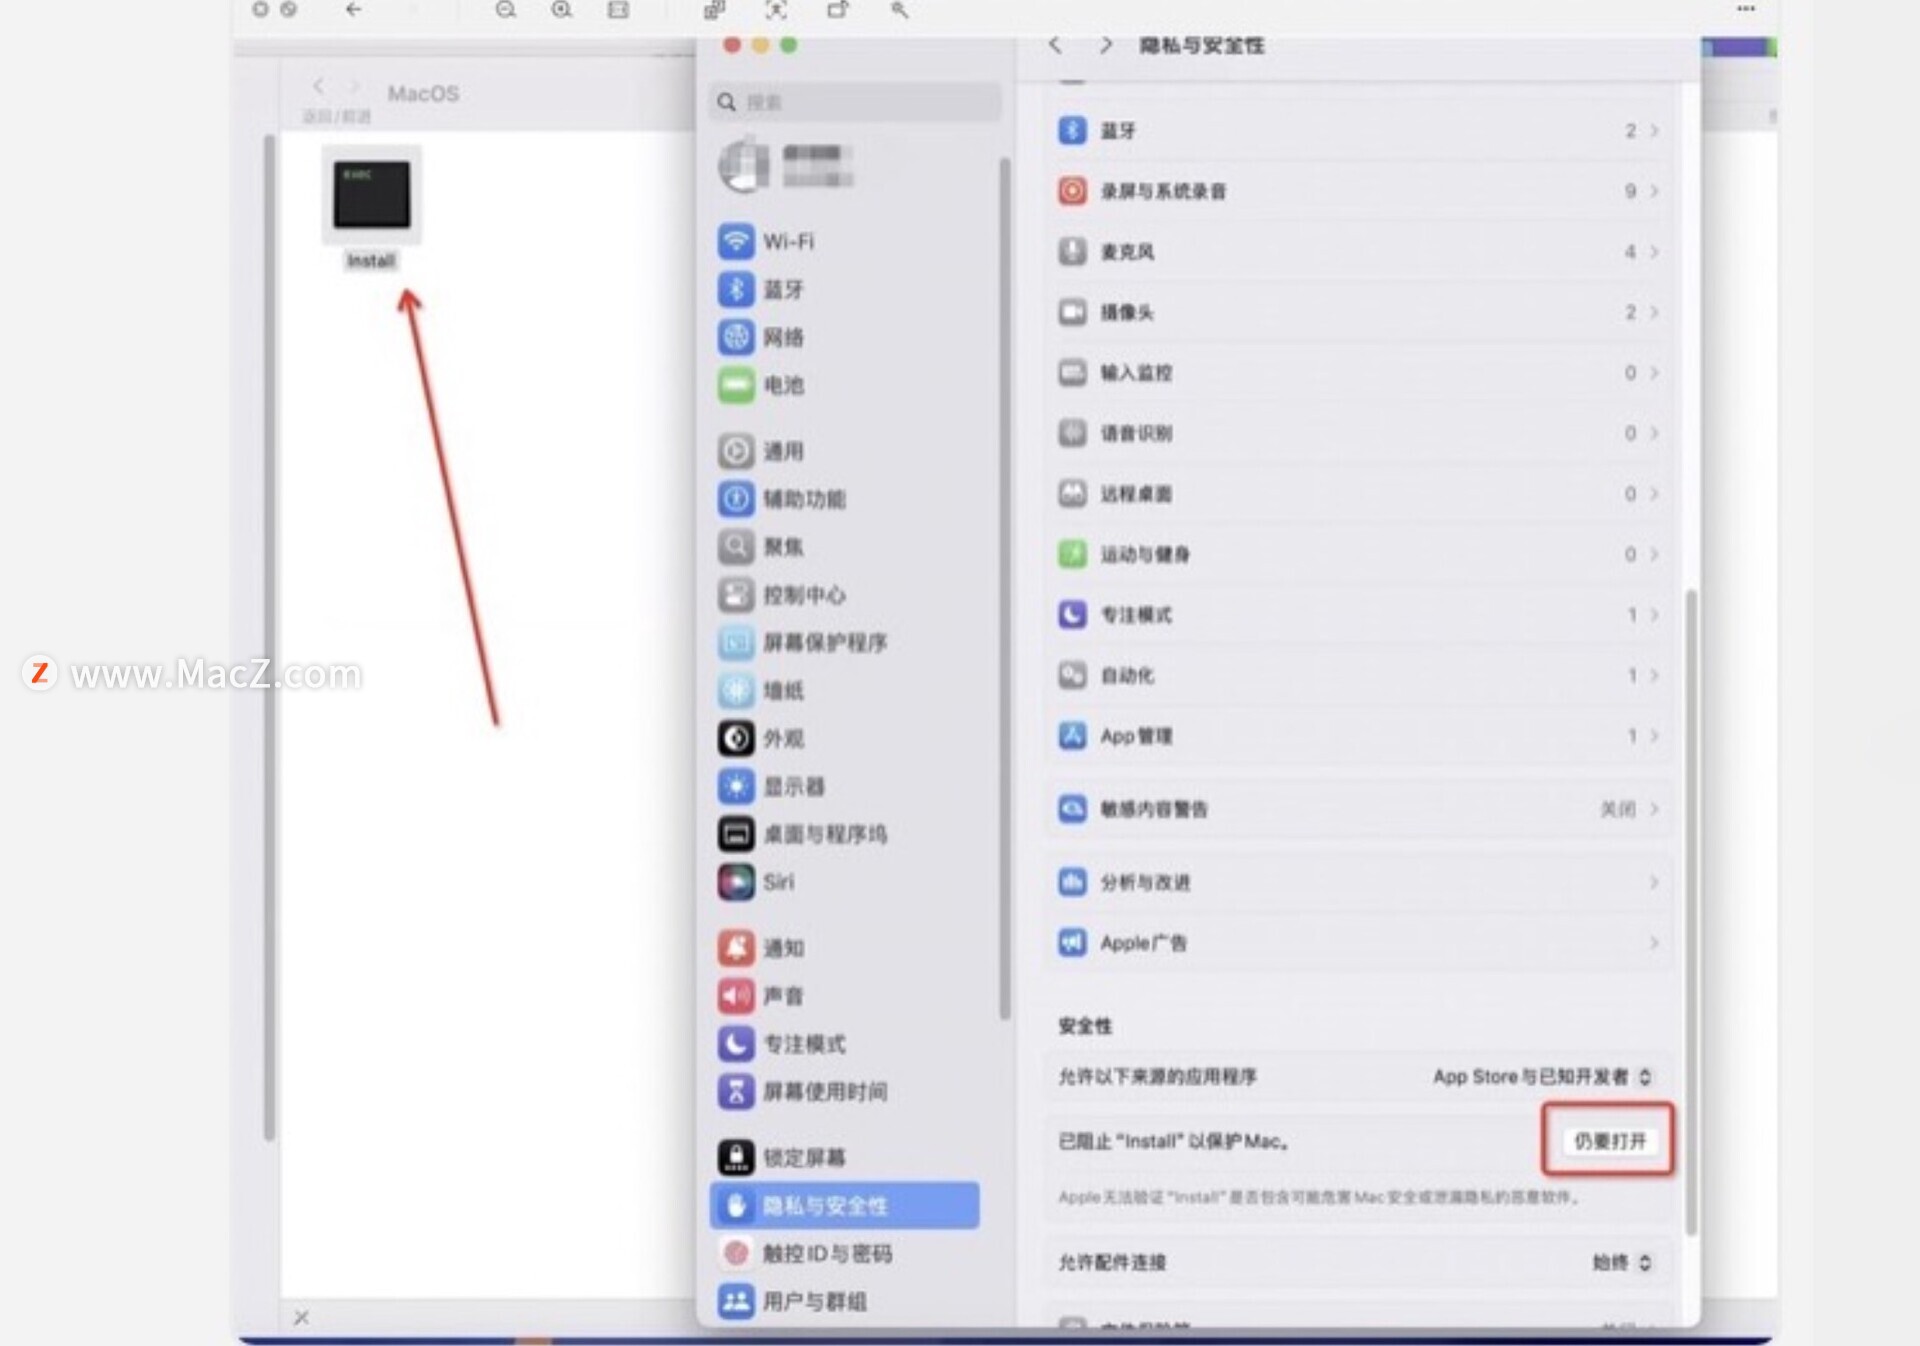This screenshot has width=1920, height=1346.
Task: Expand 分析与改进 row chevron
Action: point(1654,882)
